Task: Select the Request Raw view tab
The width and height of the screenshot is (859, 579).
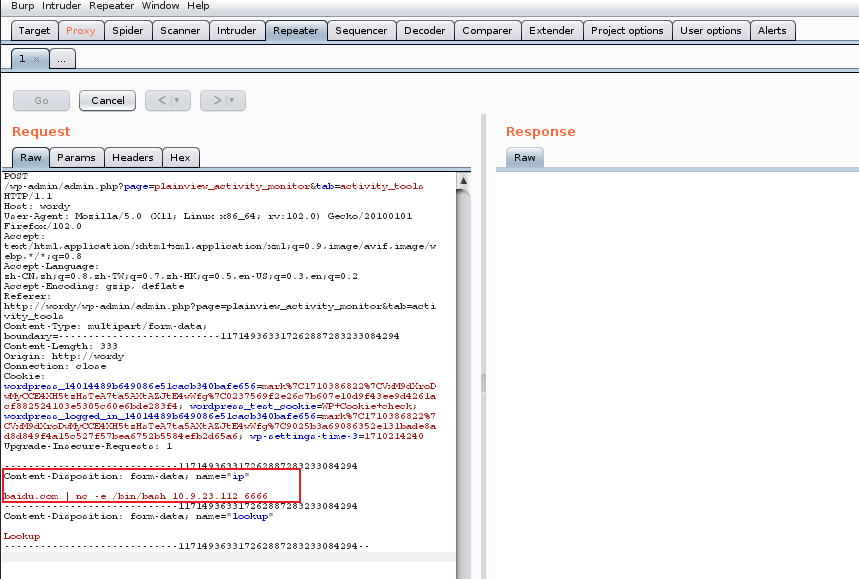Action: click(31, 158)
